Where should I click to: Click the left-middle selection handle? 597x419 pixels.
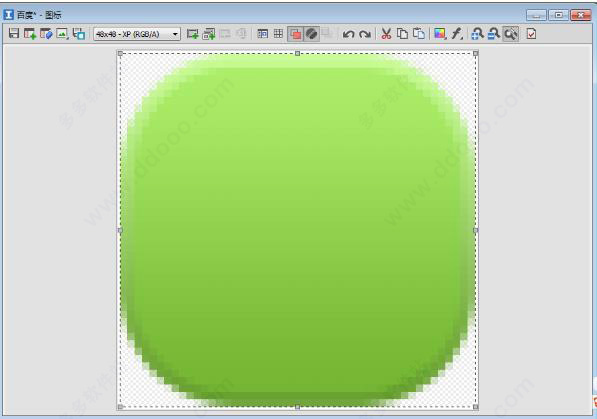120,230
